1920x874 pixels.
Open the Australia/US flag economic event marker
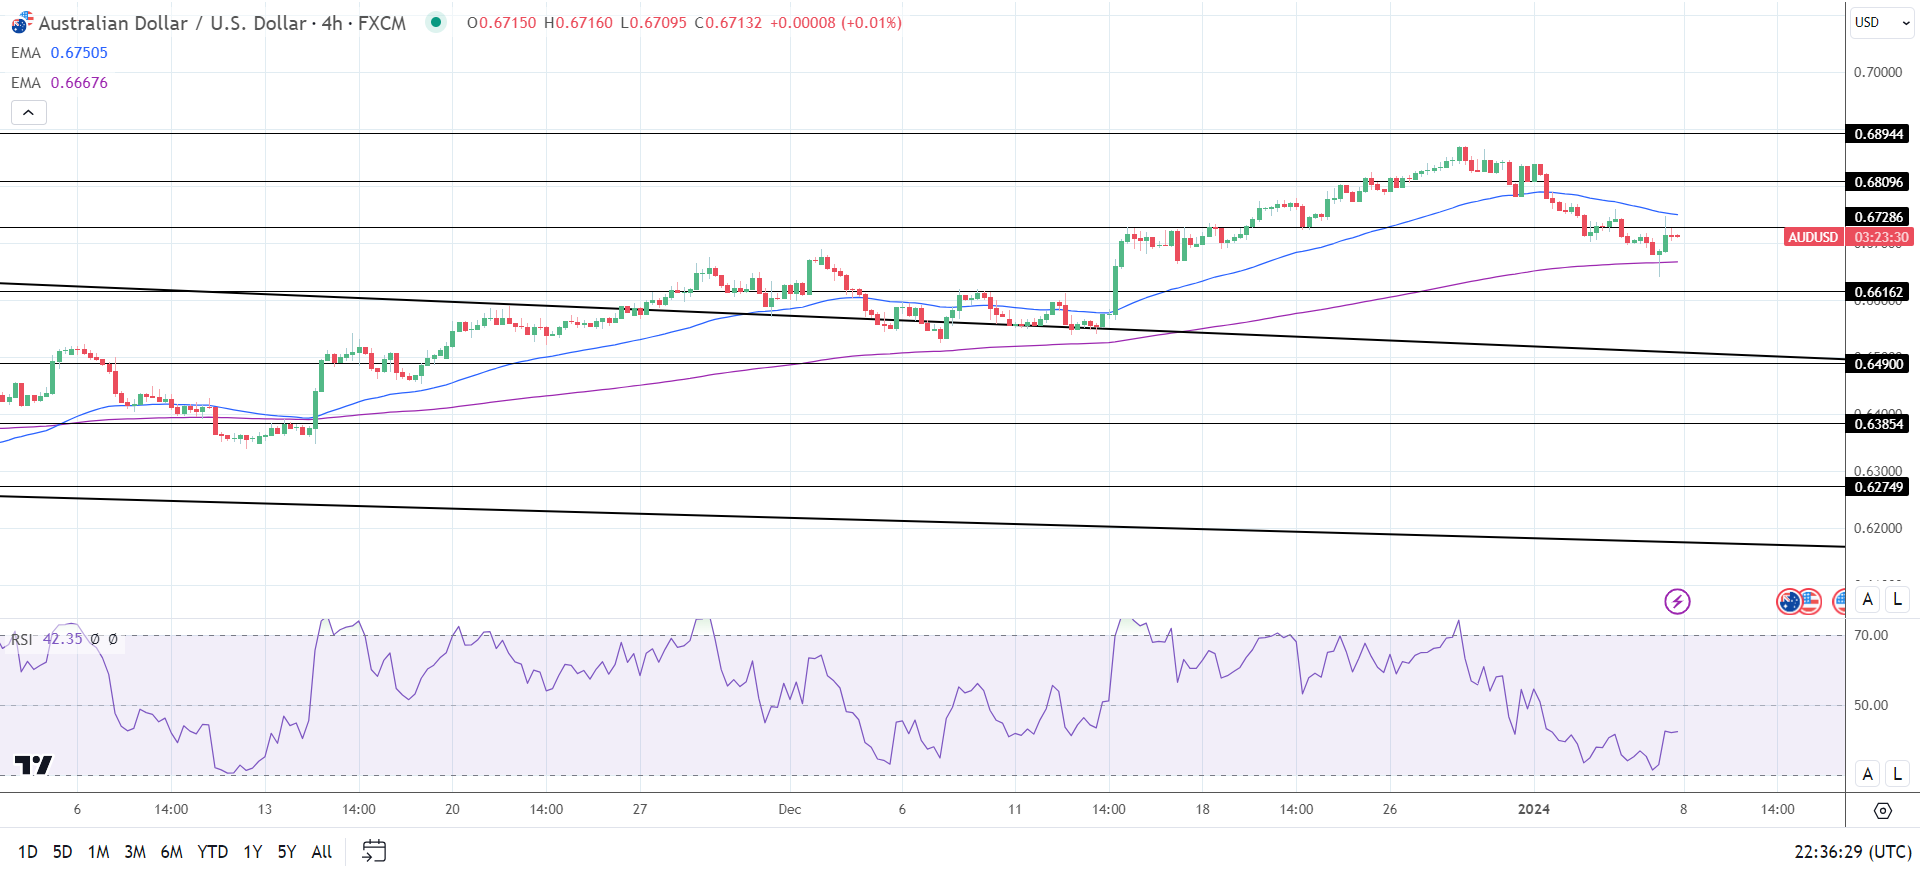coord(1799,601)
